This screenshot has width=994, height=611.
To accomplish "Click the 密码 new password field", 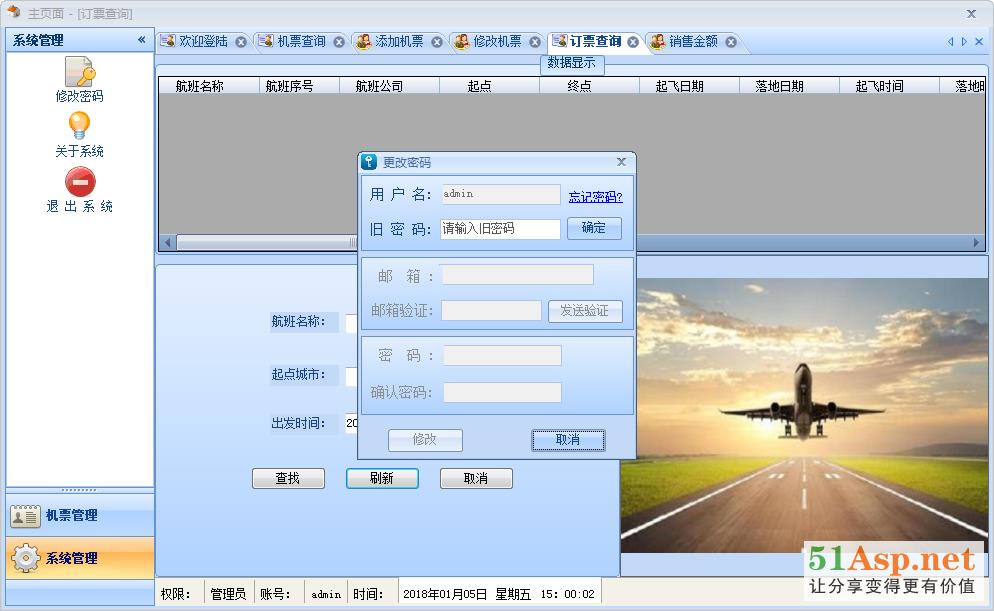I will 503,356.
